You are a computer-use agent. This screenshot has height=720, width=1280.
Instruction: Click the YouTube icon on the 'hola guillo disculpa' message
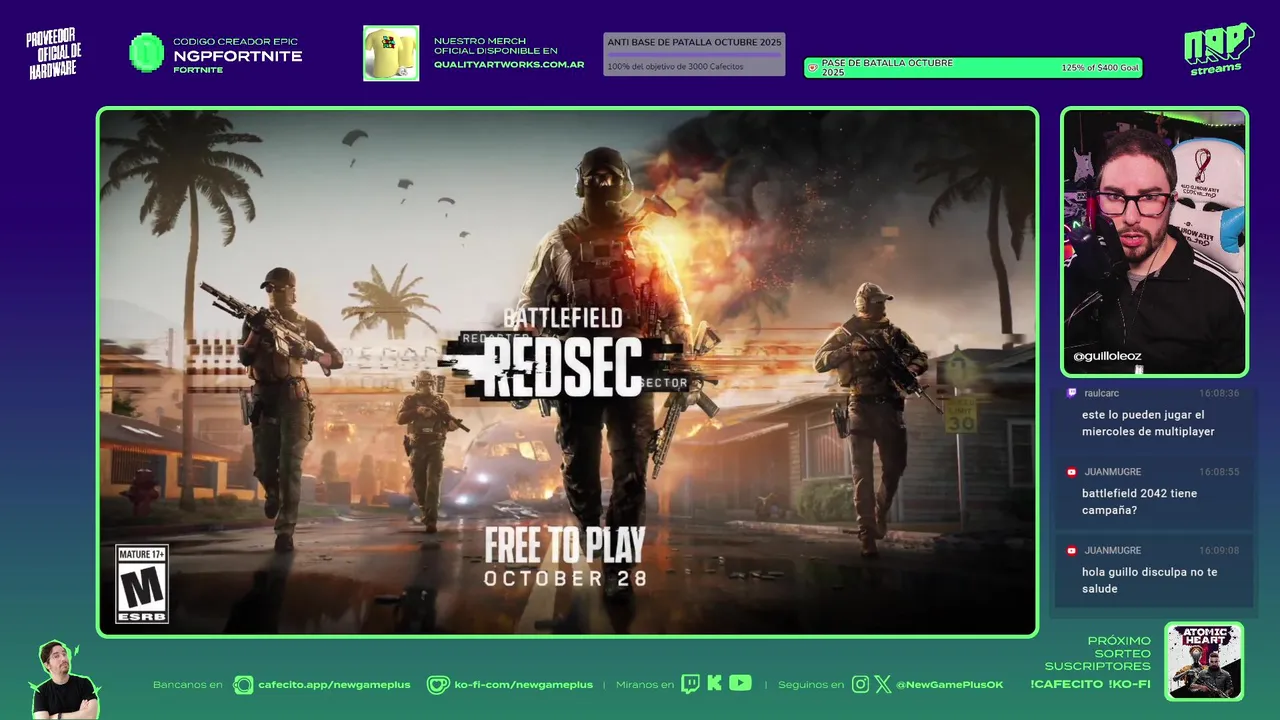click(x=1072, y=551)
